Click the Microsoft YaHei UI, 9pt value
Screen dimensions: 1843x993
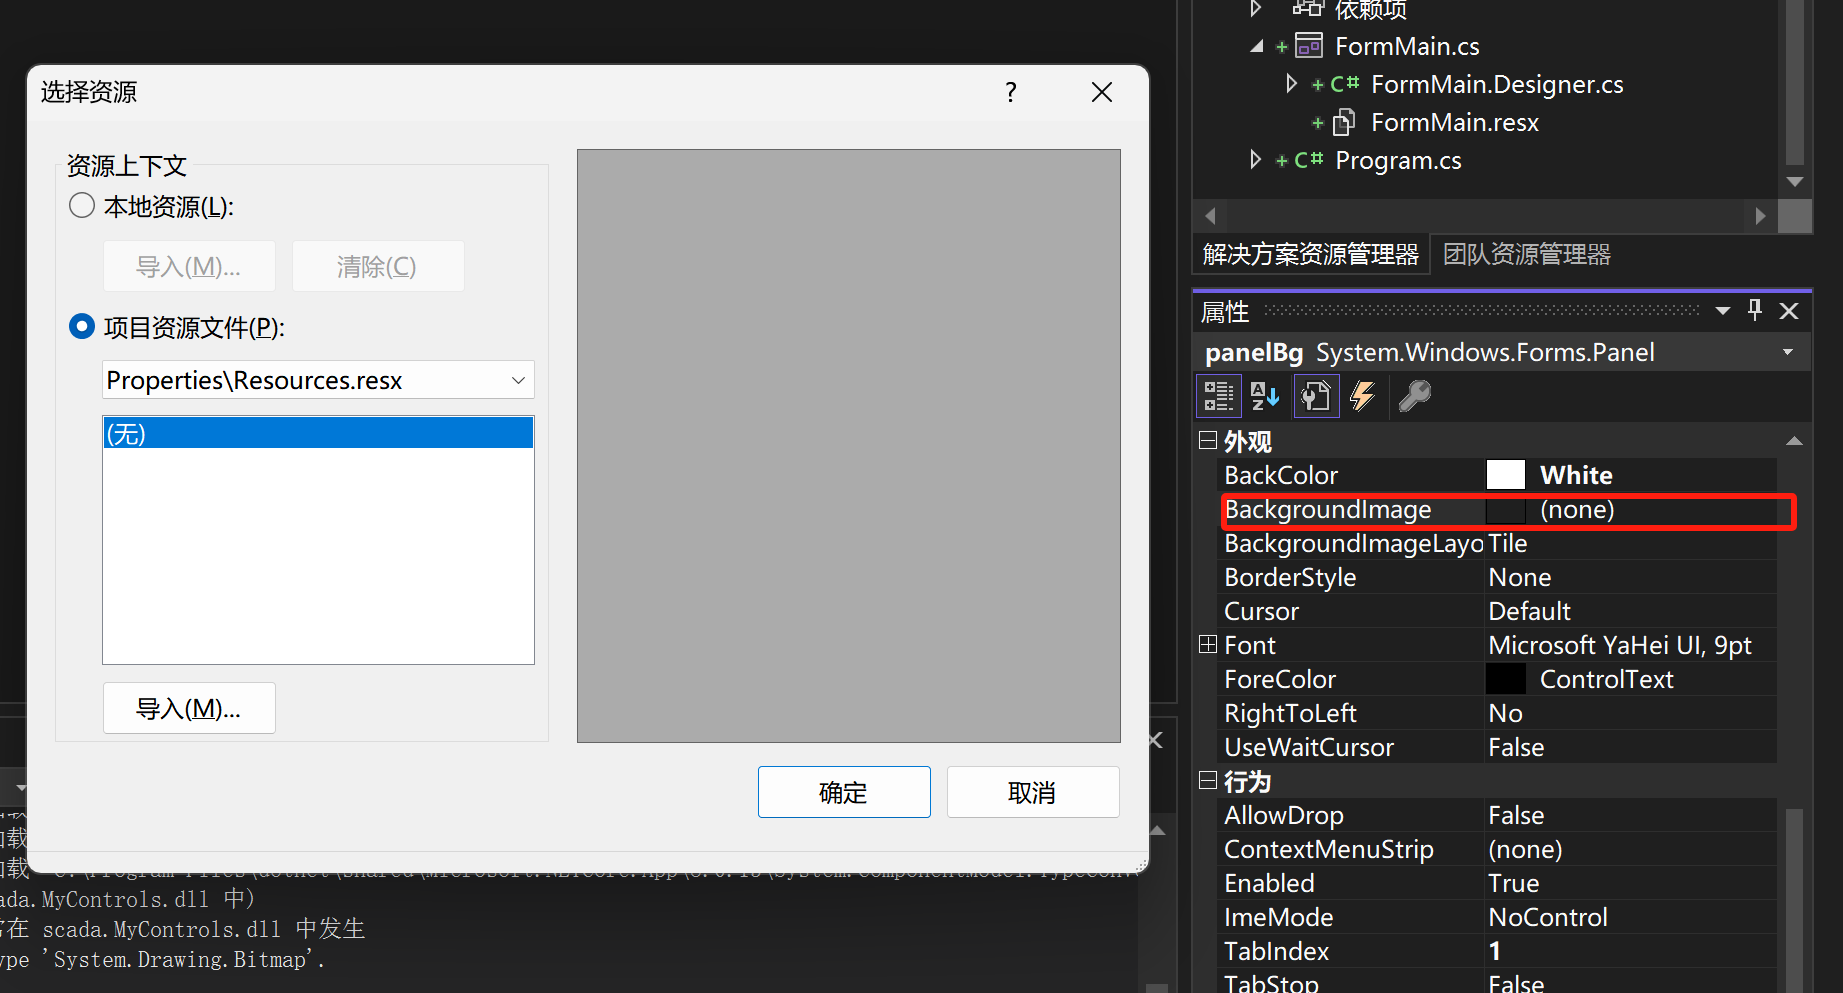1620,645
